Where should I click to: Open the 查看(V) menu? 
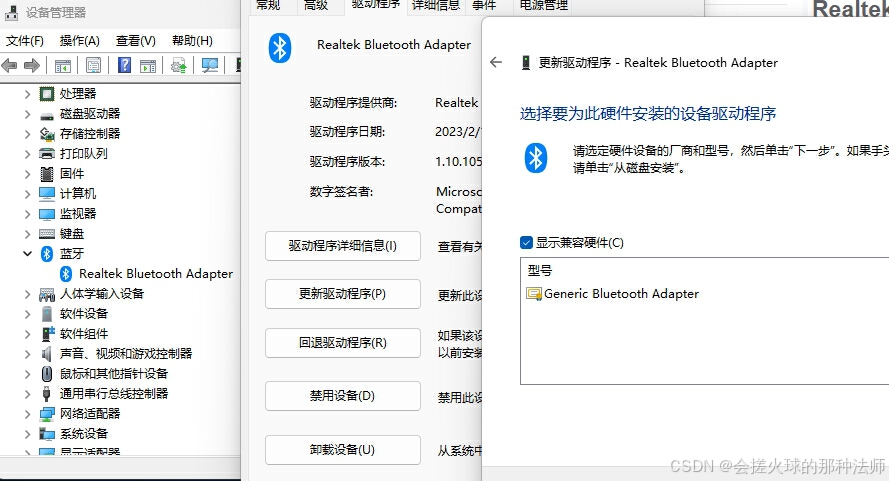pyautogui.click(x=136, y=41)
